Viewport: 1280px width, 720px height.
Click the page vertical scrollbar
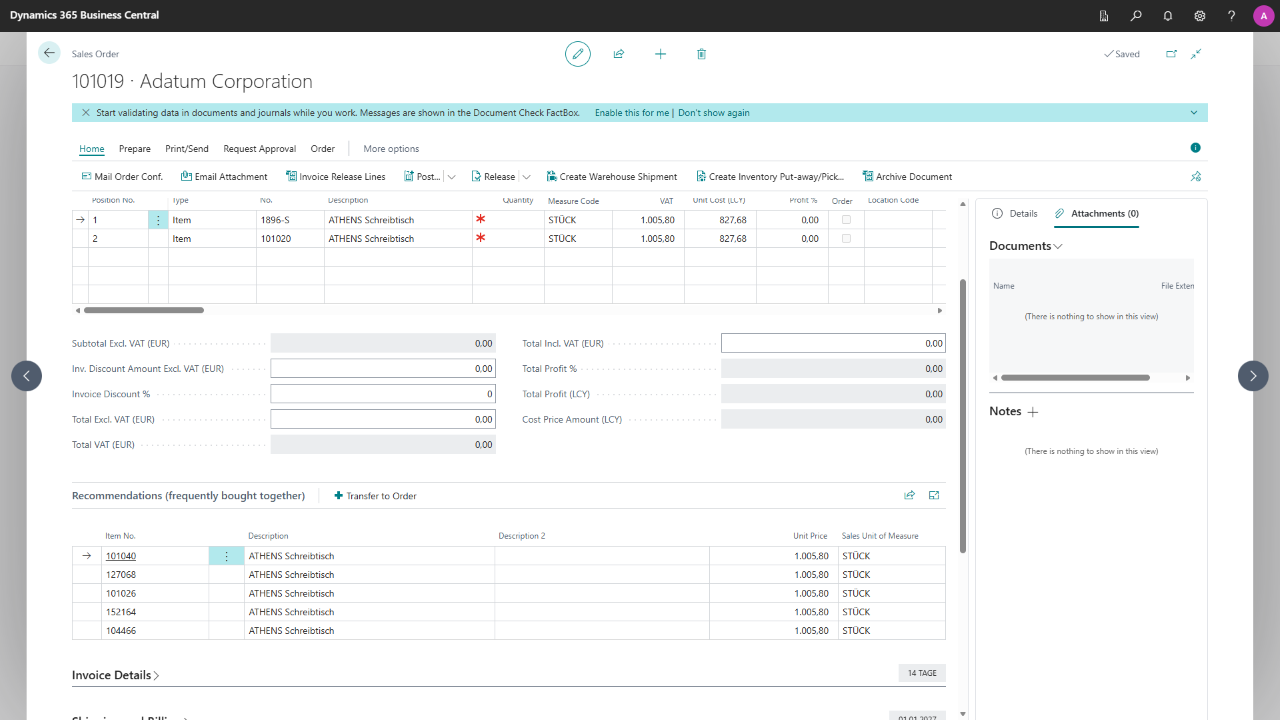pyautogui.click(x=962, y=416)
